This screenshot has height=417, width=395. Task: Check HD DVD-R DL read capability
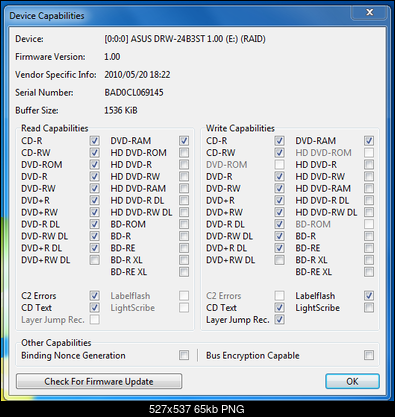tap(184, 200)
